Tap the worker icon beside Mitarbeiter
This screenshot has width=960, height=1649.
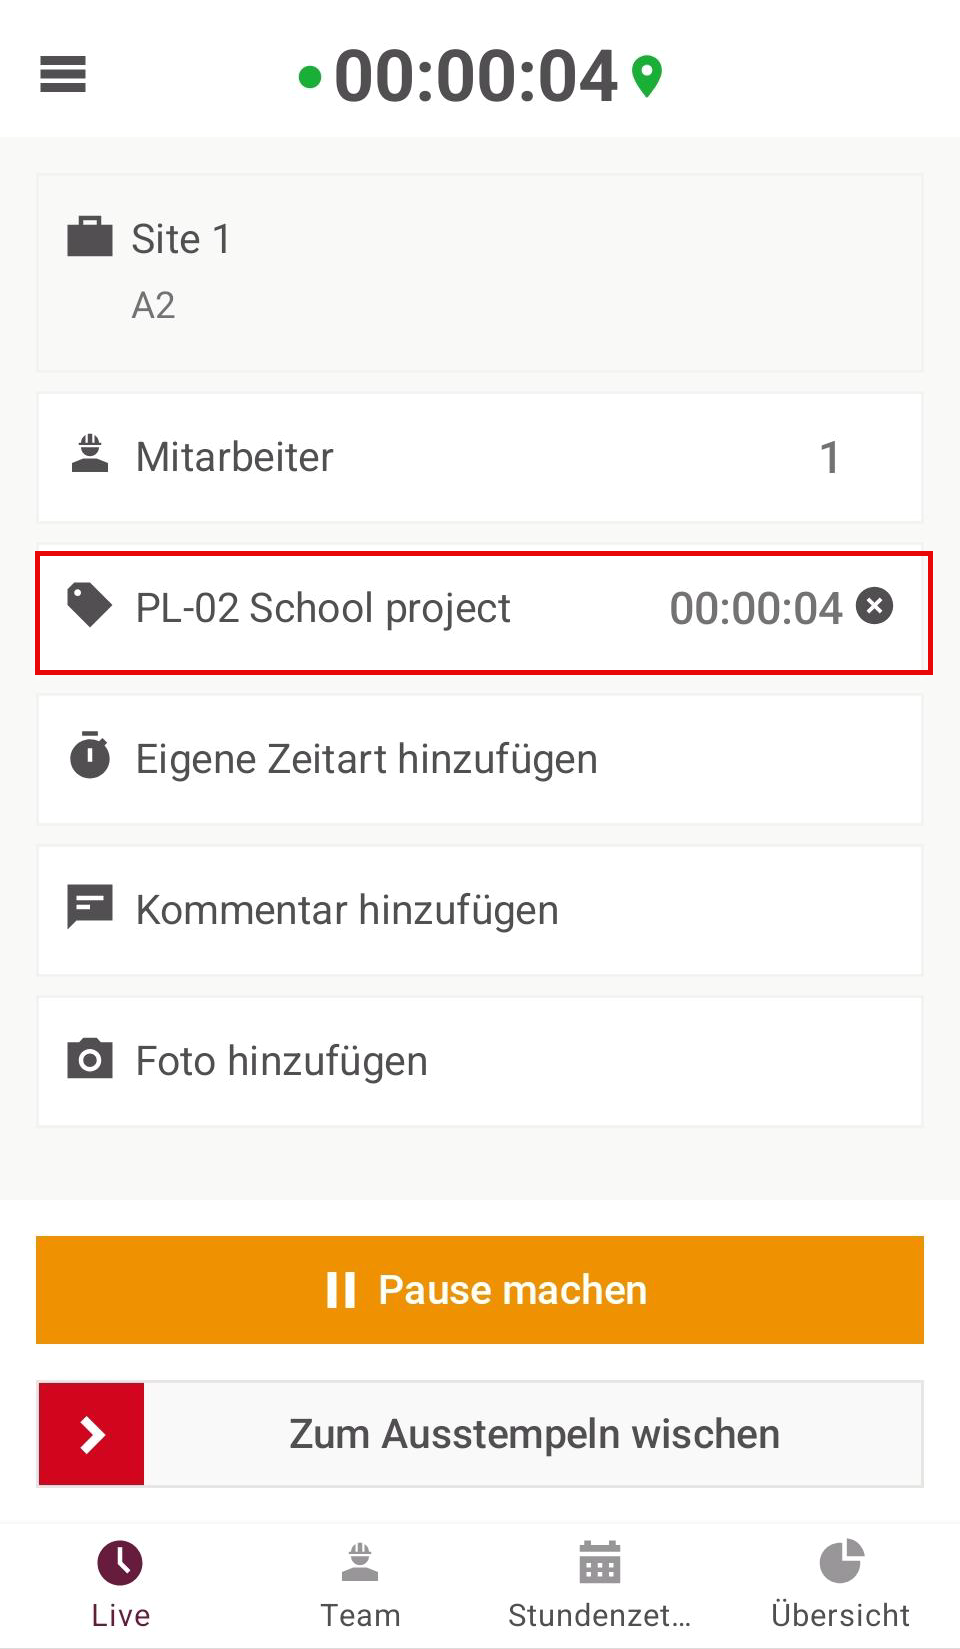pyautogui.click(x=90, y=456)
